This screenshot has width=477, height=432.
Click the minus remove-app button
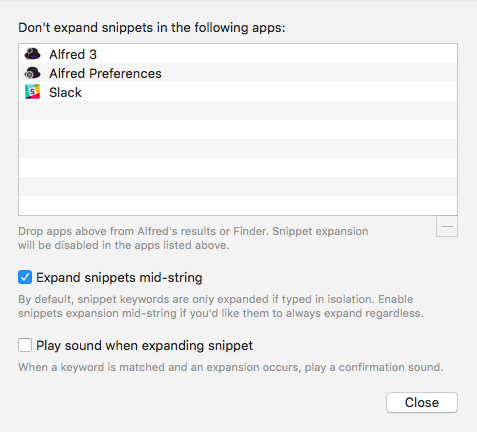447,227
